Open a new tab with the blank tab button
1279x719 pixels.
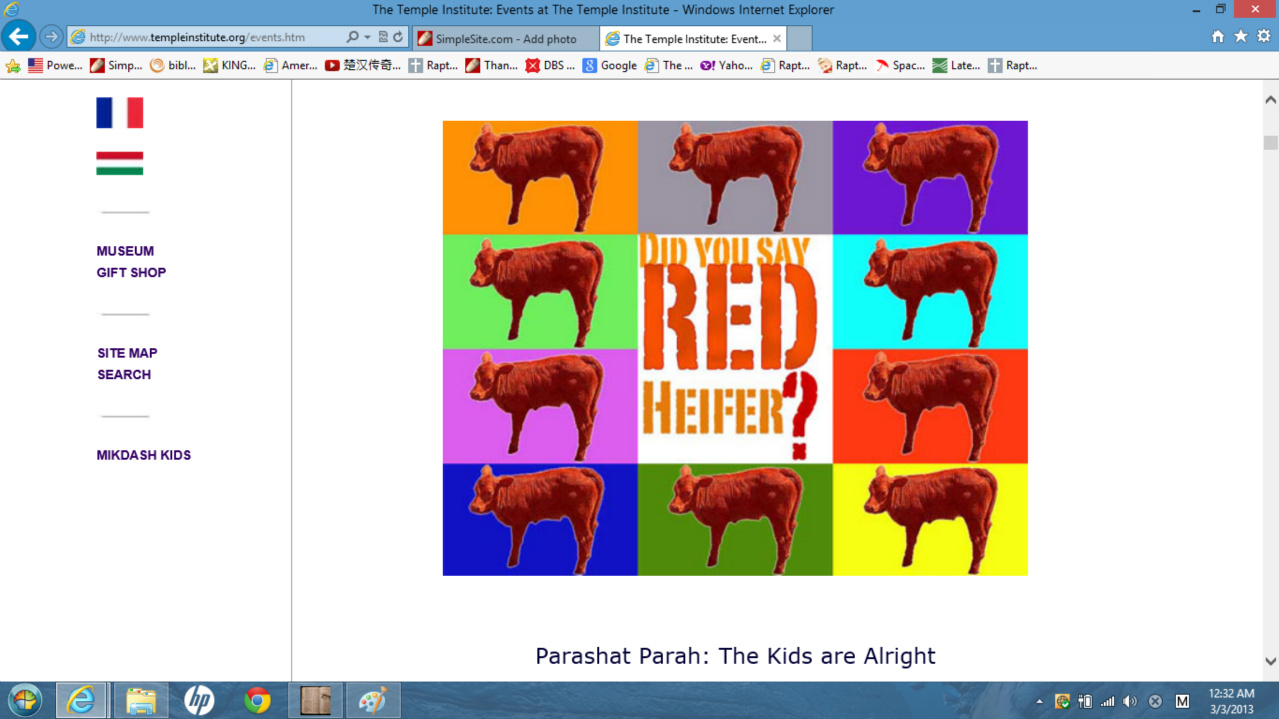[799, 39]
